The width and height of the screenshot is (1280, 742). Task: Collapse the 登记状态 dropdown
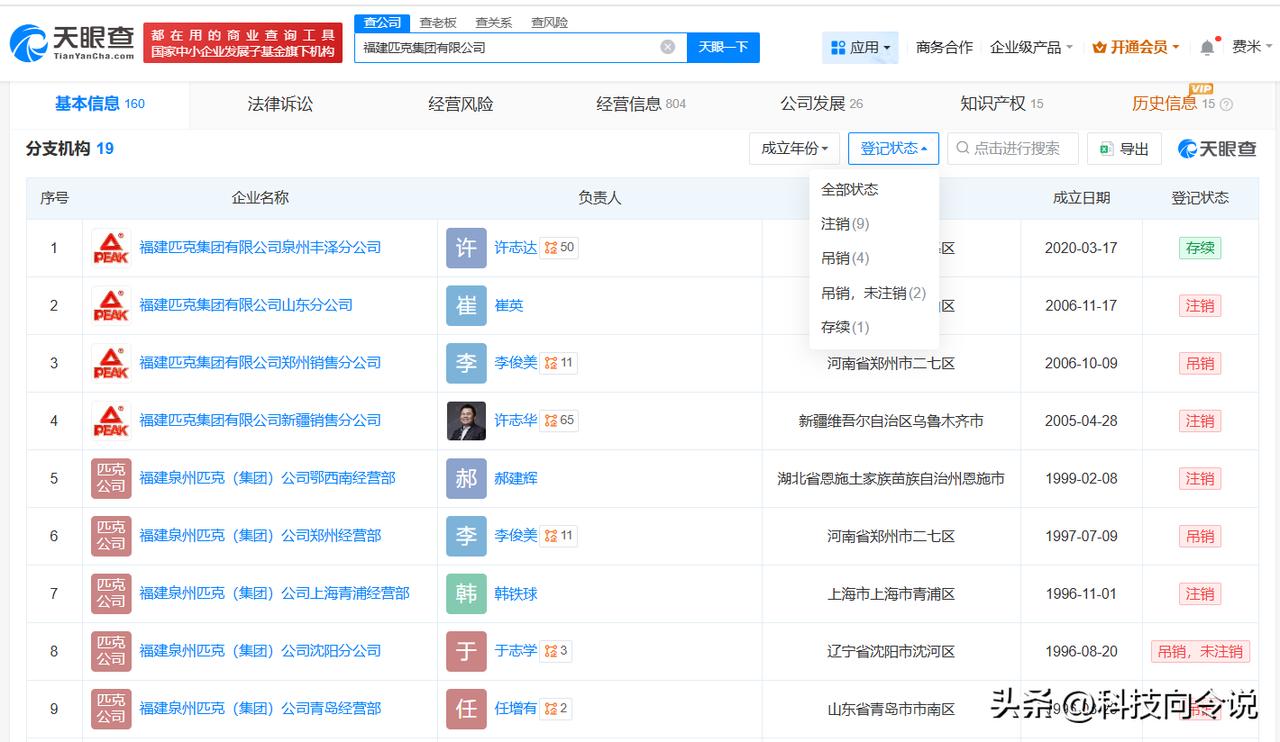893,149
